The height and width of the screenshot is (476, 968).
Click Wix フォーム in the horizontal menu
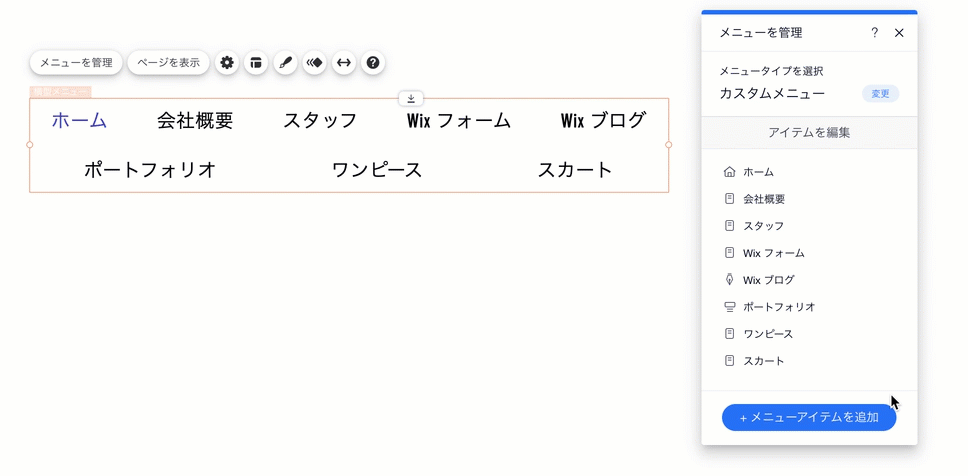tap(459, 121)
